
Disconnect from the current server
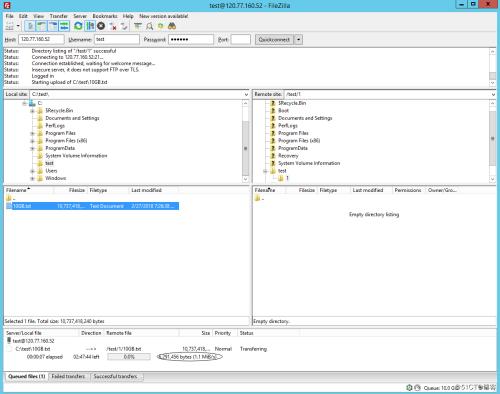113,26
